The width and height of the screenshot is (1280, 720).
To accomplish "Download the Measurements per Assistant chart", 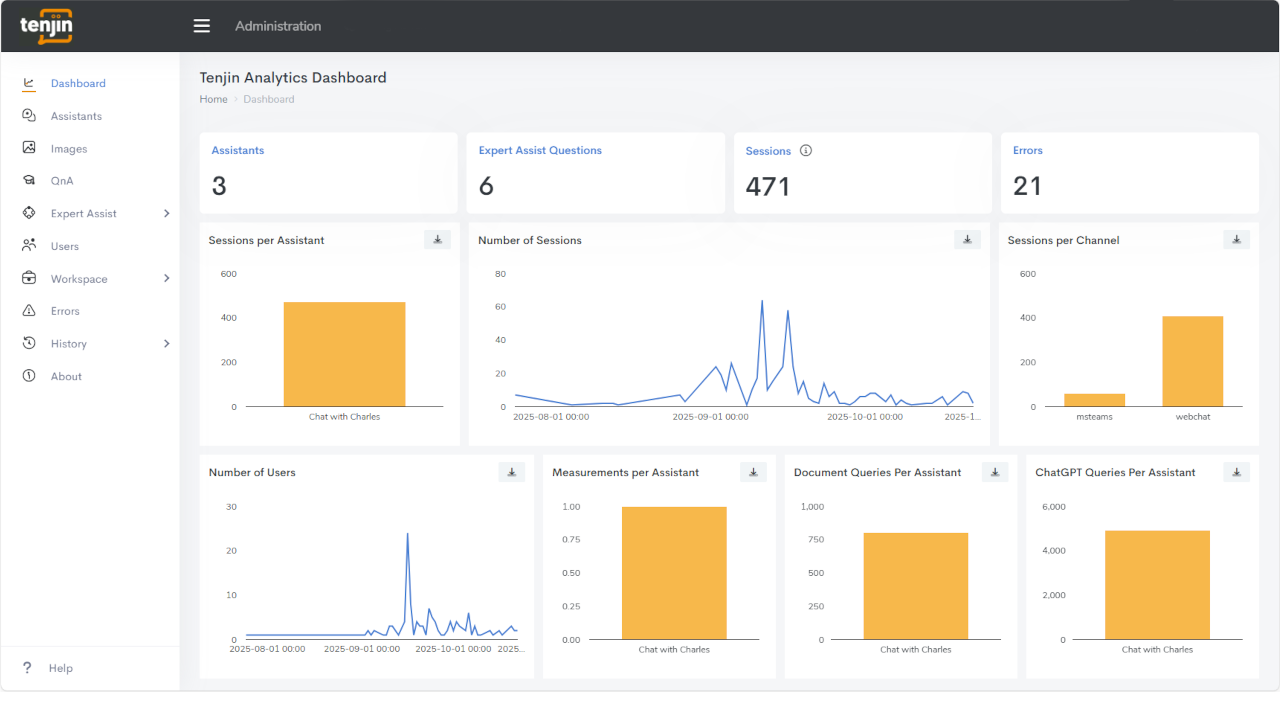I will (753, 472).
